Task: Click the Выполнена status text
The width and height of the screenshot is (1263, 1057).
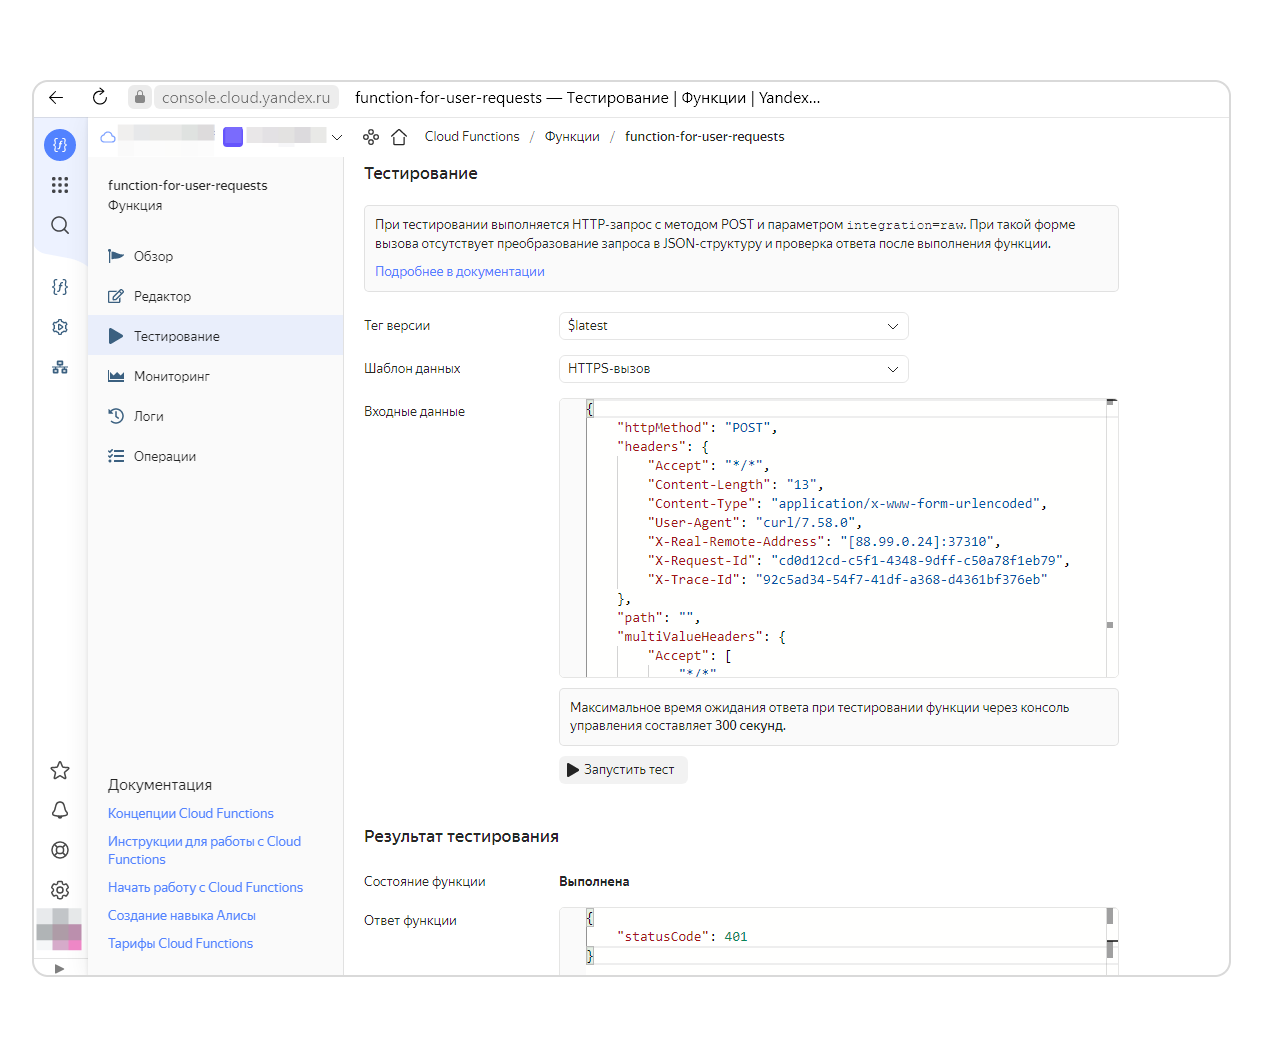Action: (594, 882)
